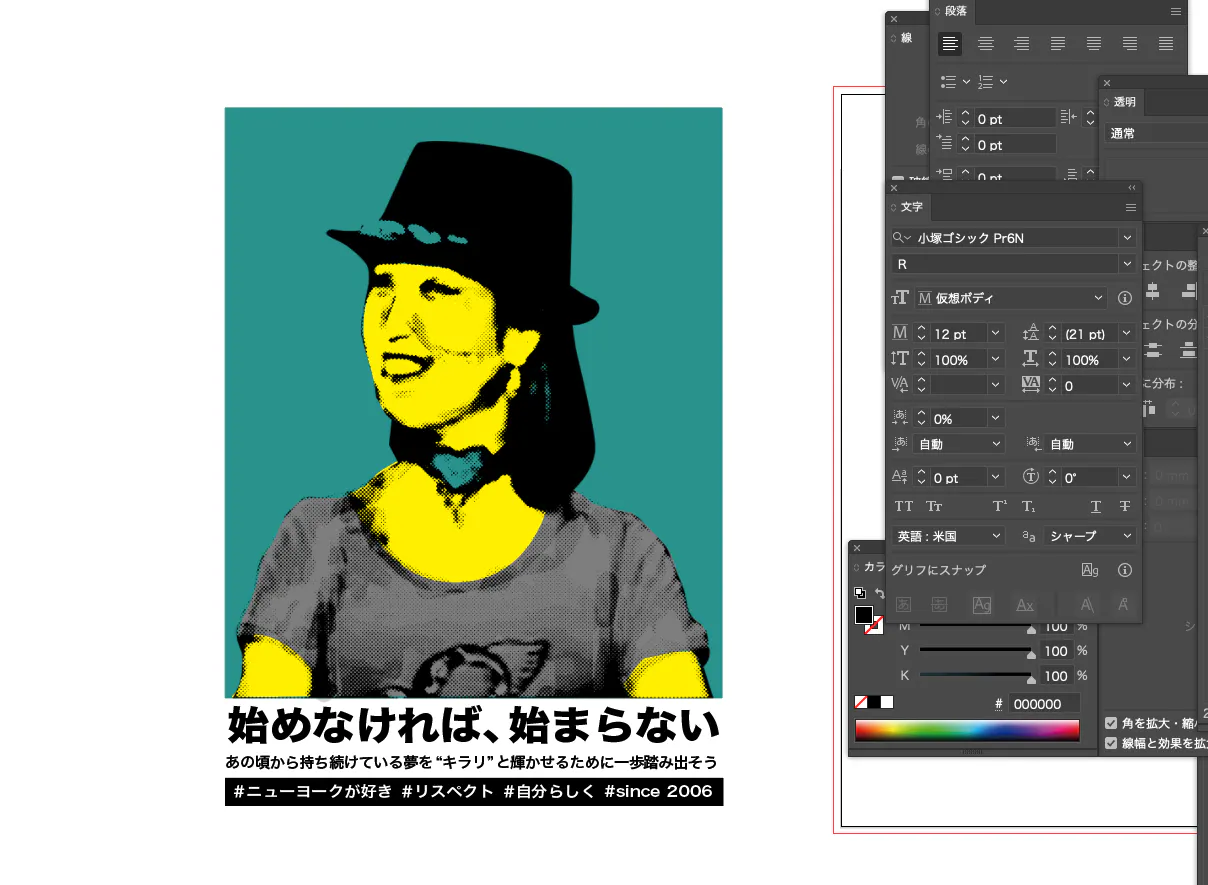Click the Snap to Glyph Ag icon
The height and width of the screenshot is (885, 1208).
click(1090, 570)
